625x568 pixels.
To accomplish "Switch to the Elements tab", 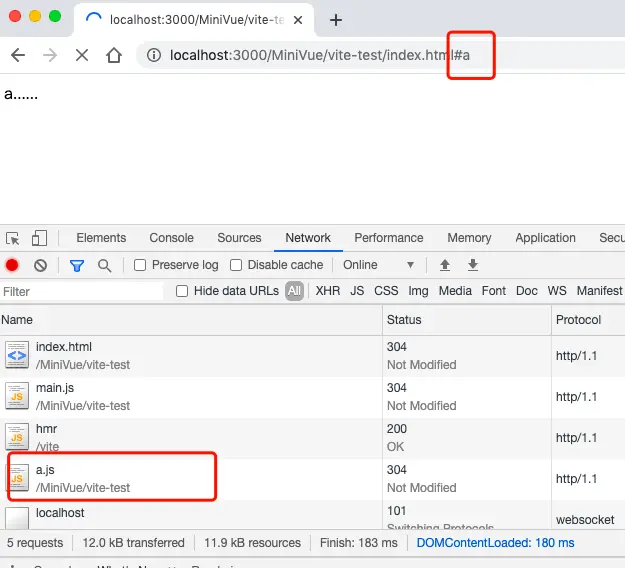I will pos(101,238).
